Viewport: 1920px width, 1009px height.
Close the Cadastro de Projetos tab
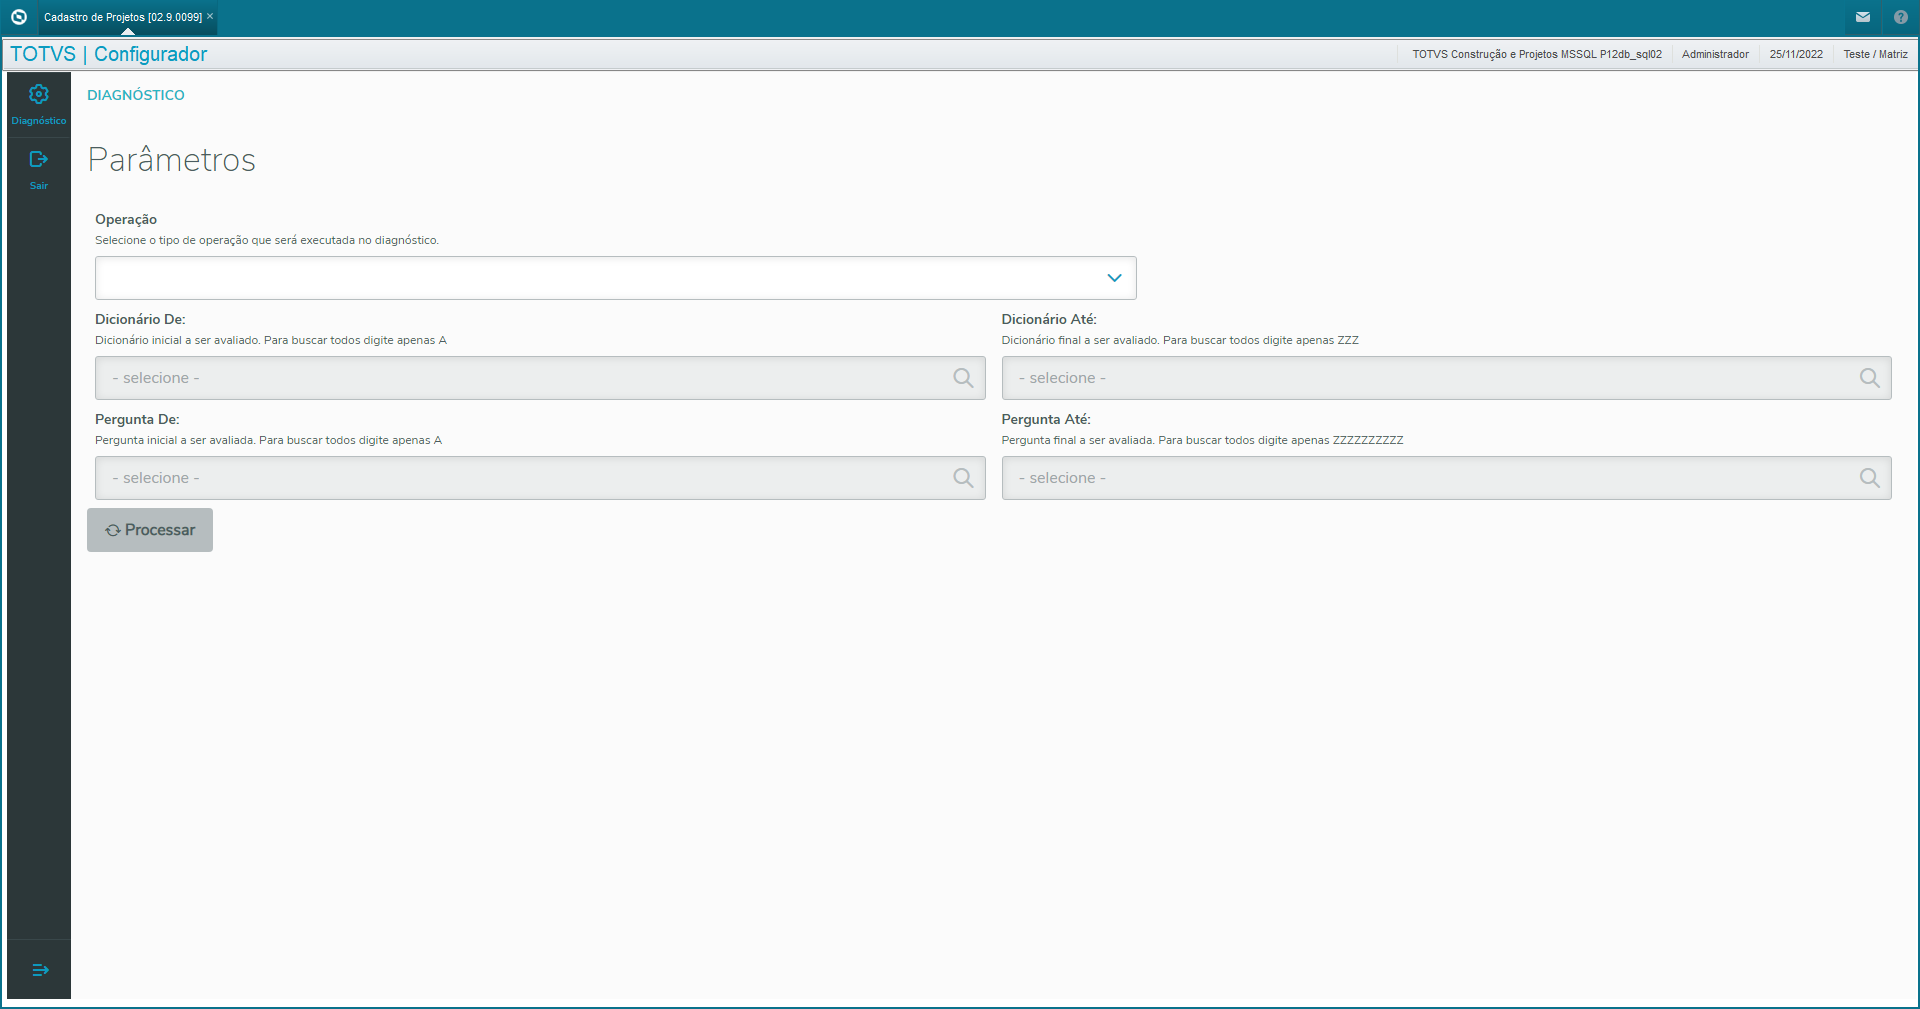click(x=210, y=16)
